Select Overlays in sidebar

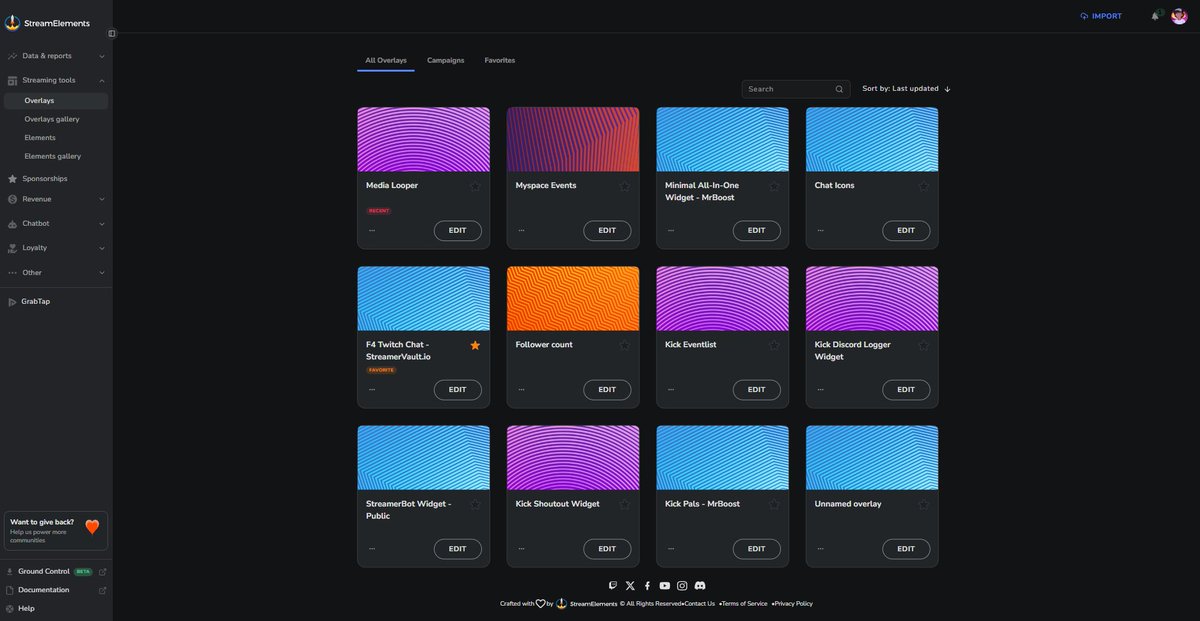56,101
